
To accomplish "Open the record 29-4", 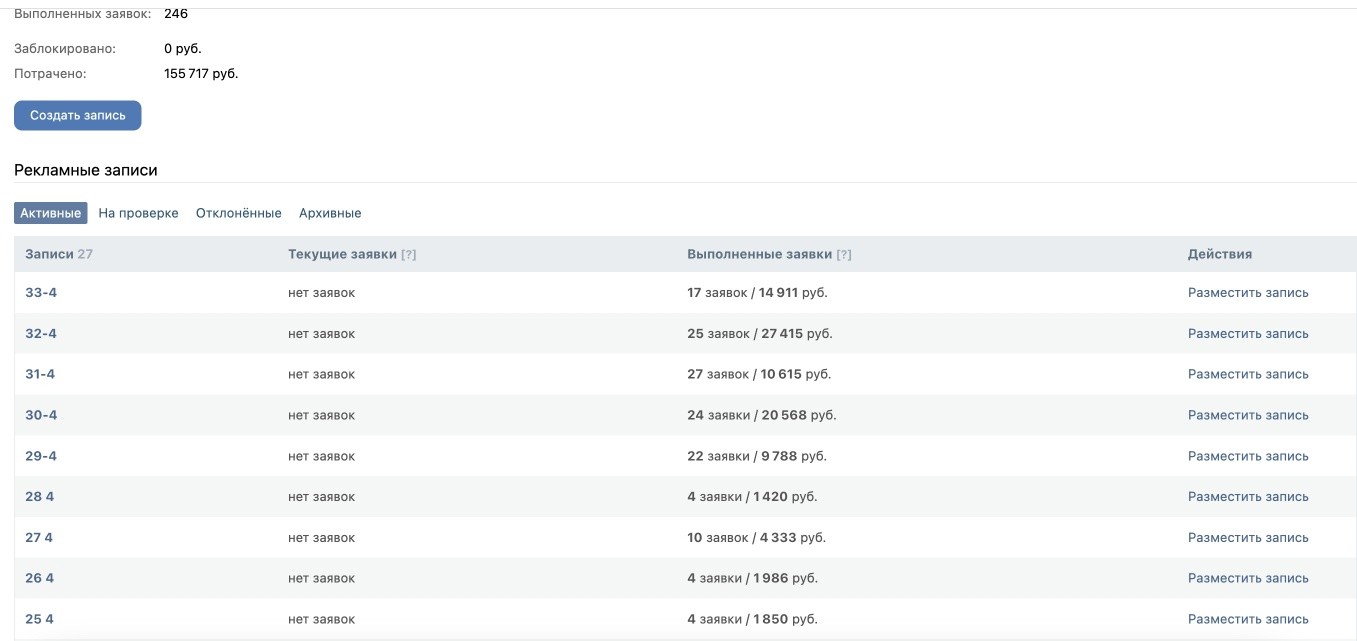I will [41, 456].
